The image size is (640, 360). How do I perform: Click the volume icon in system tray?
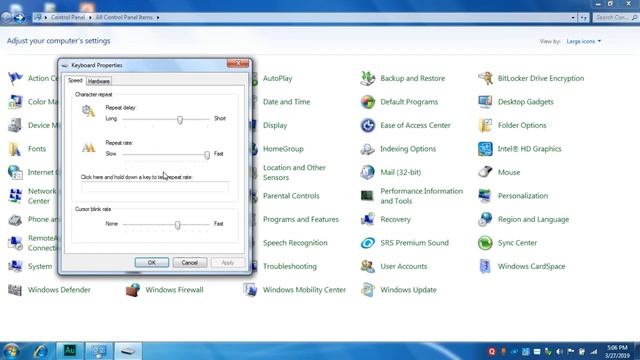click(x=559, y=351)
